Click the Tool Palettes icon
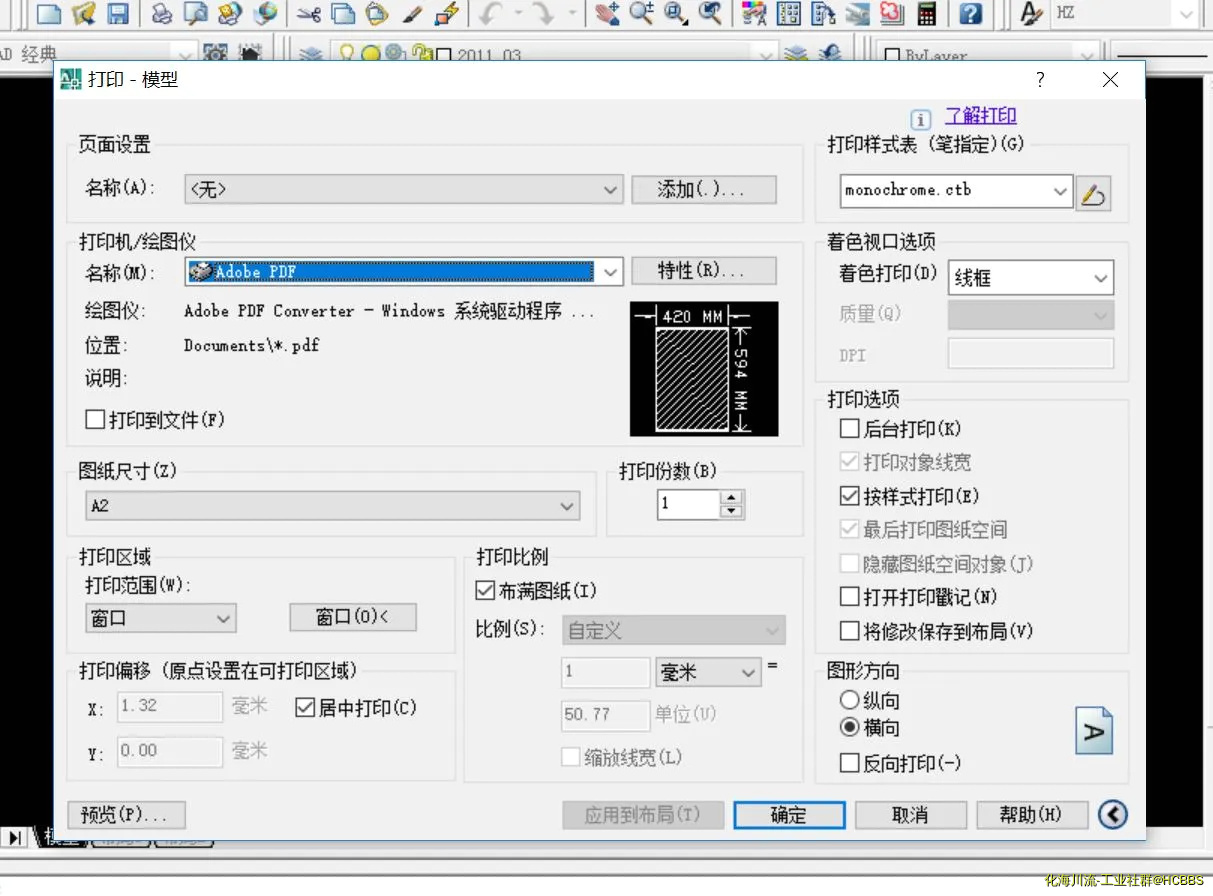1213x896 pixels. [x=823, y=14]
